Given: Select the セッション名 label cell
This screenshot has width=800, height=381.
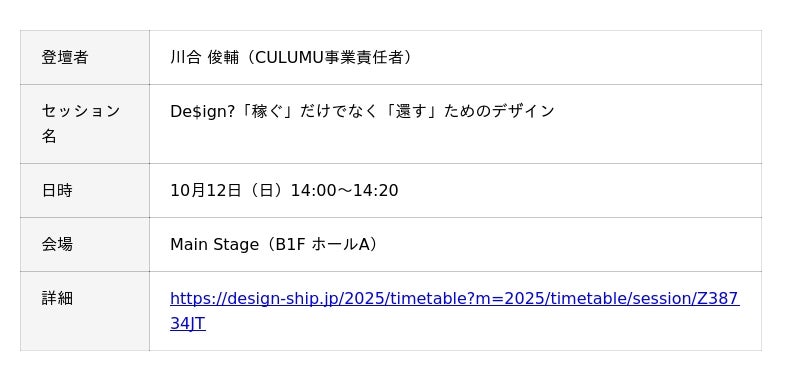Looking at the screenshot, I should 85,124.
